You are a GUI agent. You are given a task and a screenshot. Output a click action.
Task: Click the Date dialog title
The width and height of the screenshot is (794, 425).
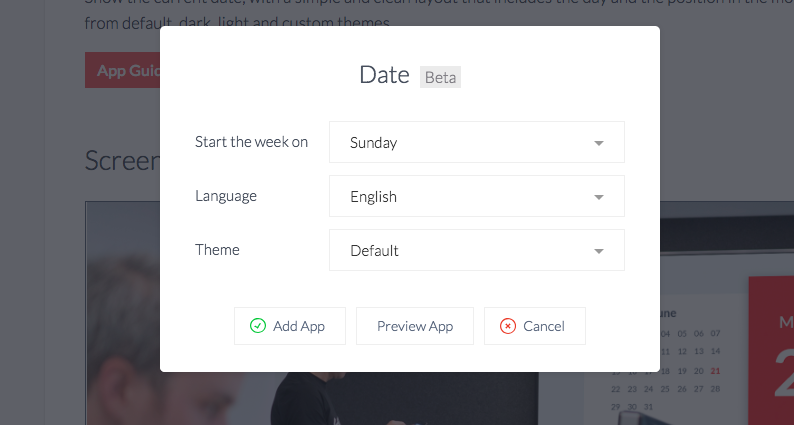pos(384,75)
